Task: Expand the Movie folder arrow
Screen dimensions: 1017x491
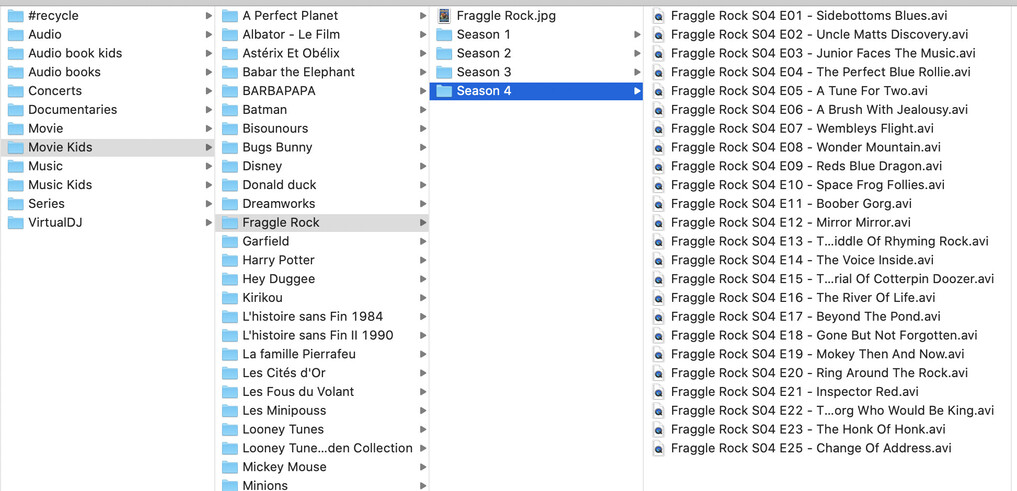Action: click(x=208, y=128)
